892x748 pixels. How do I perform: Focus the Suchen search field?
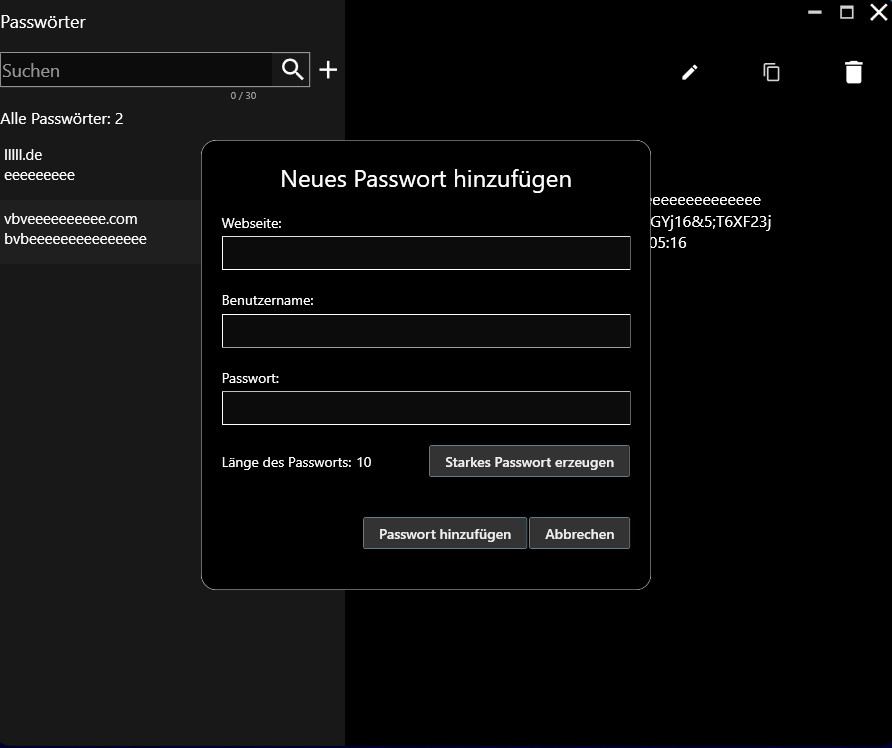(137, 70)
